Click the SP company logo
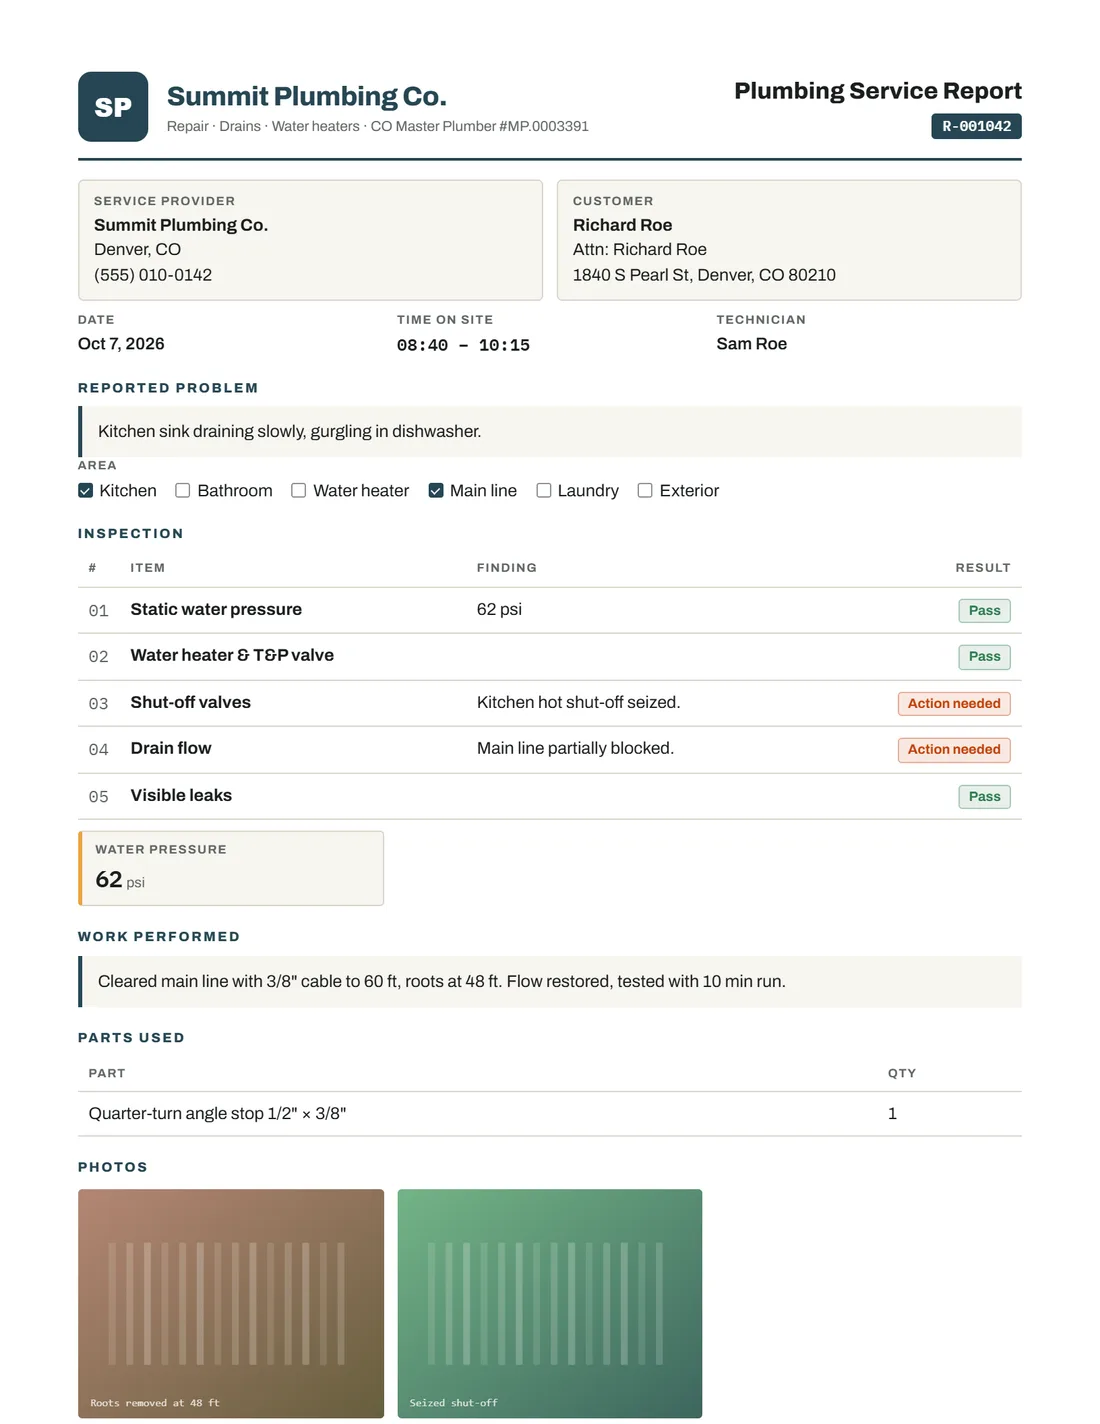Viewport: 1100px width, 1424px height. pos(113,107)
